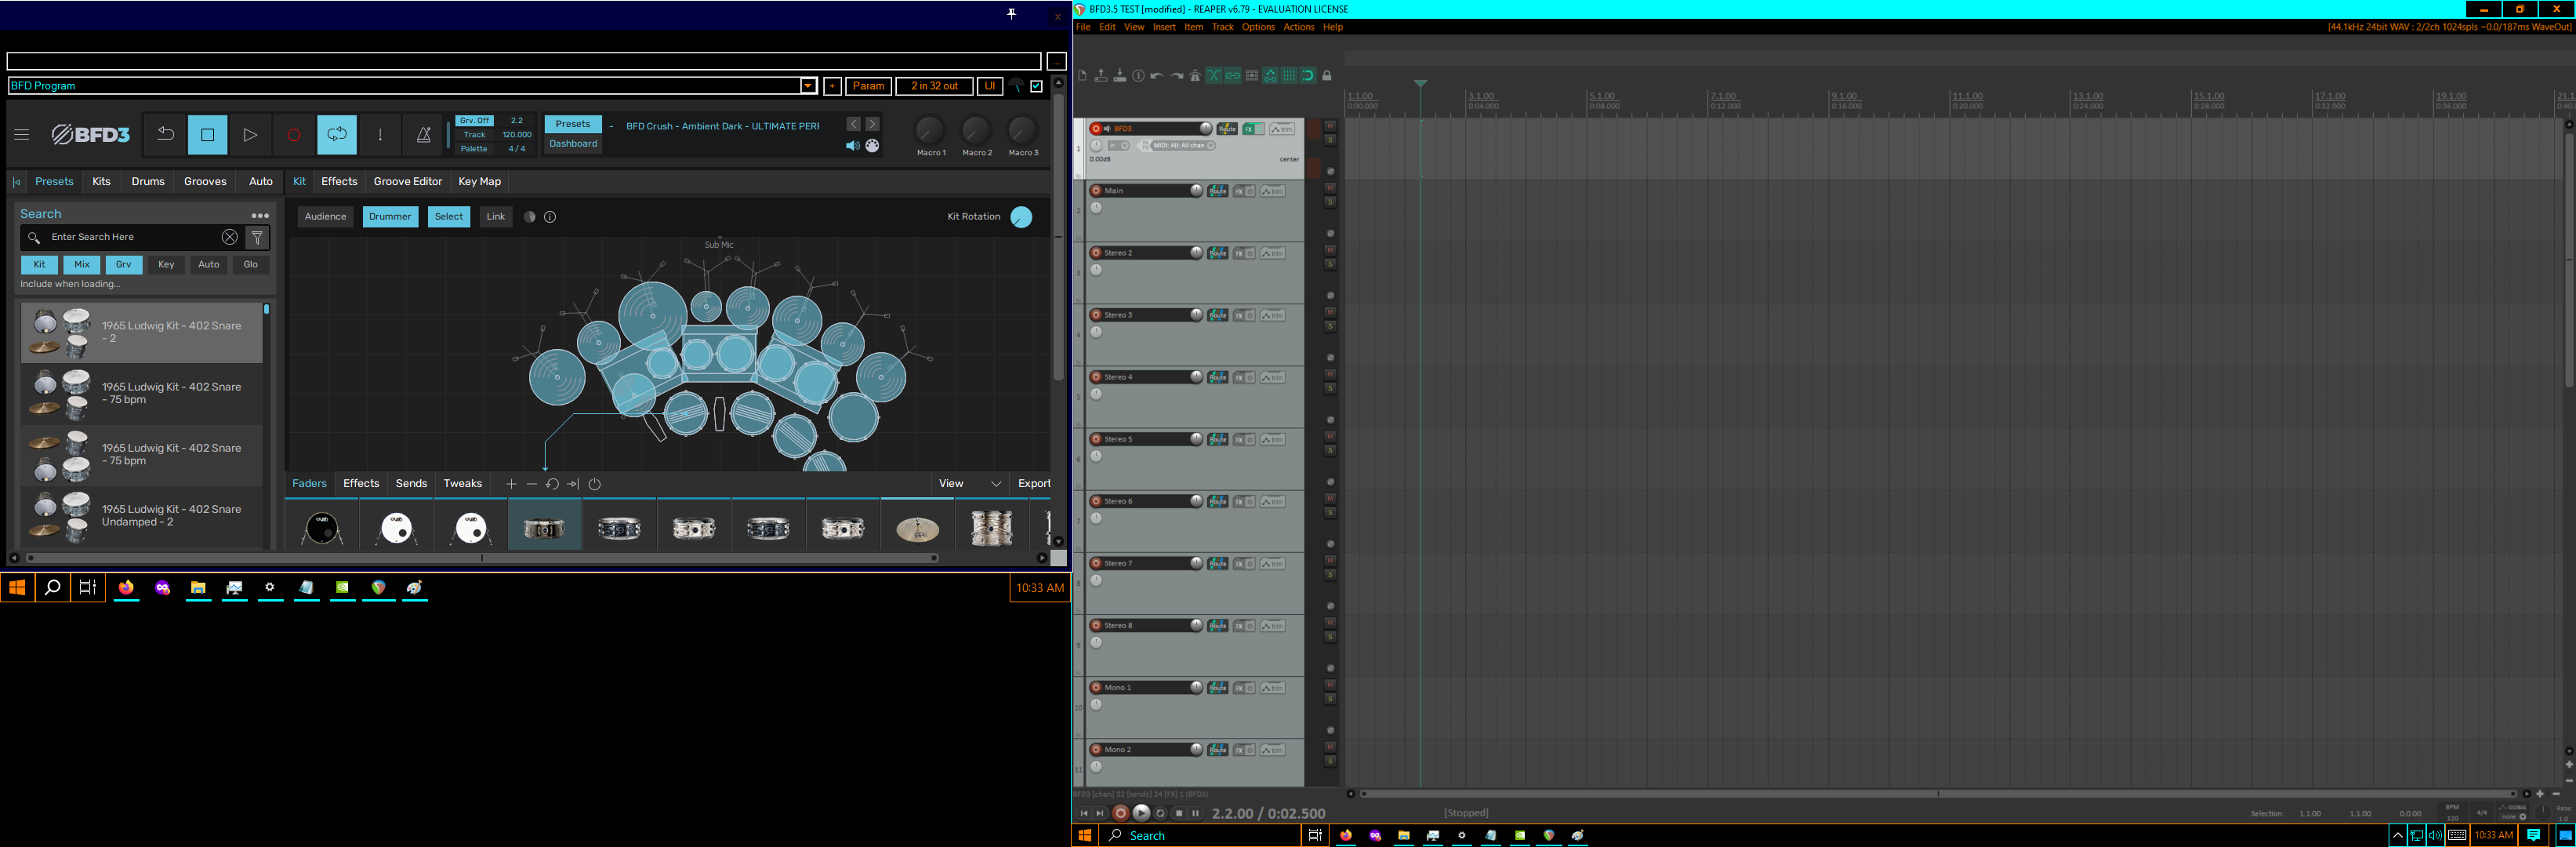2576x847 pixels.
Task: Open REAPER project settings info icon
Action: point(1138,76)
